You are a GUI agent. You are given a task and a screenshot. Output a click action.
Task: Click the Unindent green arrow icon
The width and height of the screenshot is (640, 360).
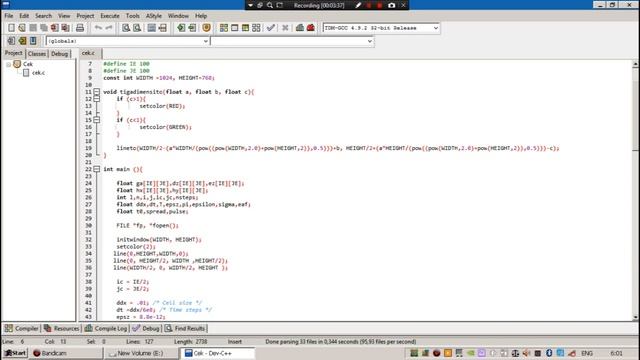pyautogui.click(x=192, y=28)
